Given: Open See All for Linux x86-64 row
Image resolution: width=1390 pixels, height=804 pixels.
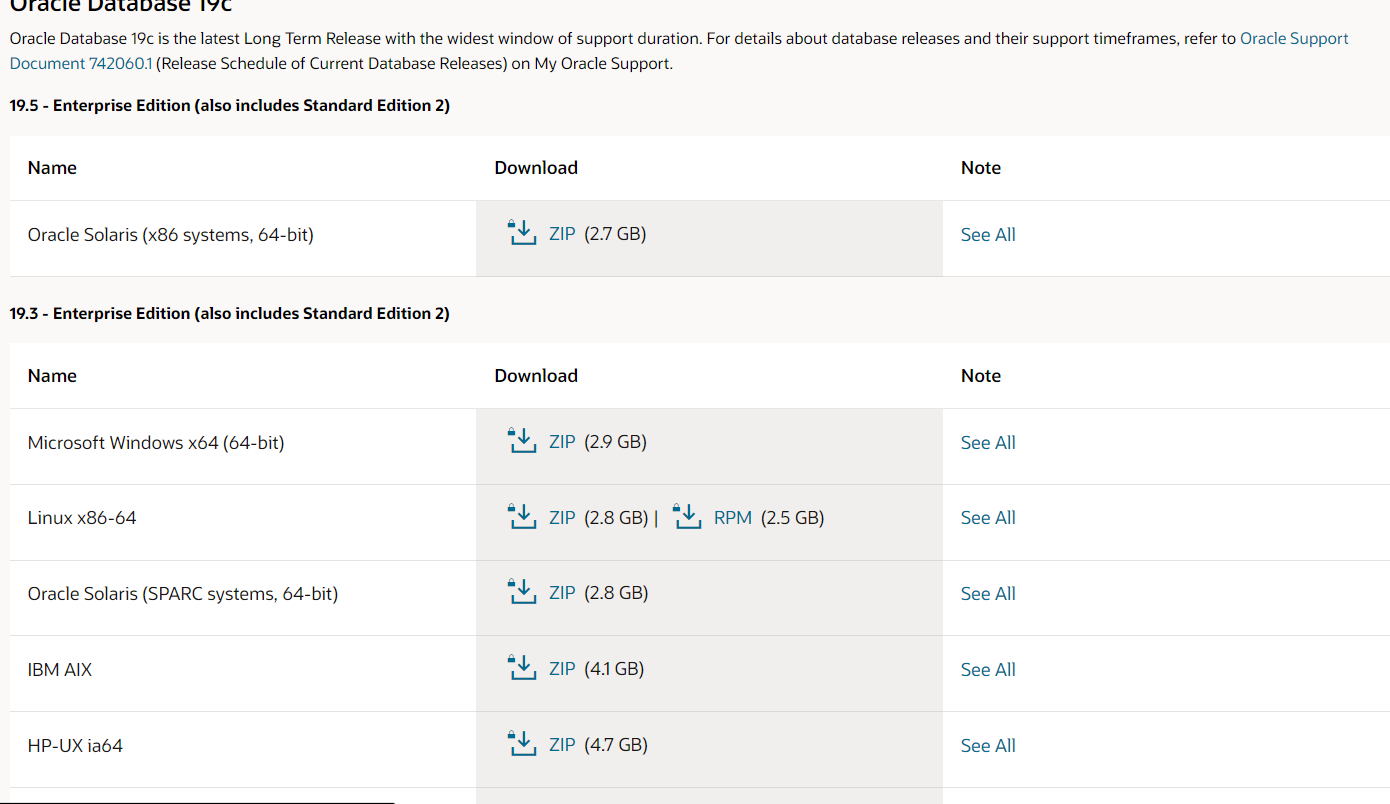Looking at the screenshot, I should 988,518.
